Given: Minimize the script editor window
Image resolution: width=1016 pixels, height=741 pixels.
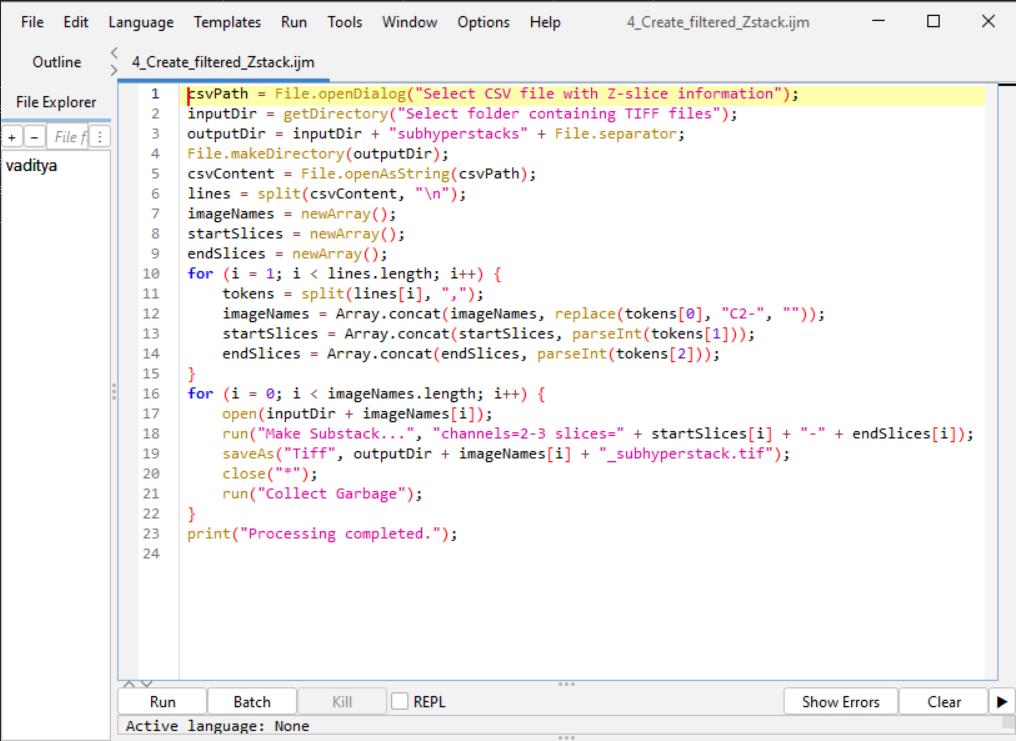Looking at the screenshot, I should pyautogui.click(x=879, y=21).
